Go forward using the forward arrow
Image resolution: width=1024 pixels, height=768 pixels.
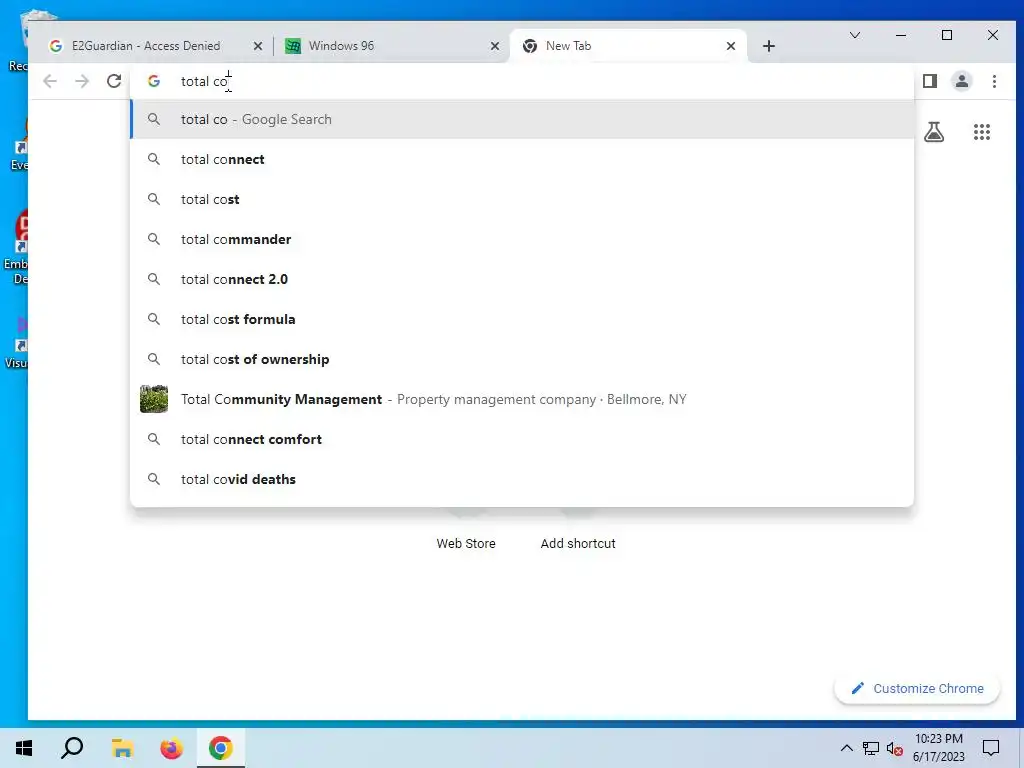(82, 81)
